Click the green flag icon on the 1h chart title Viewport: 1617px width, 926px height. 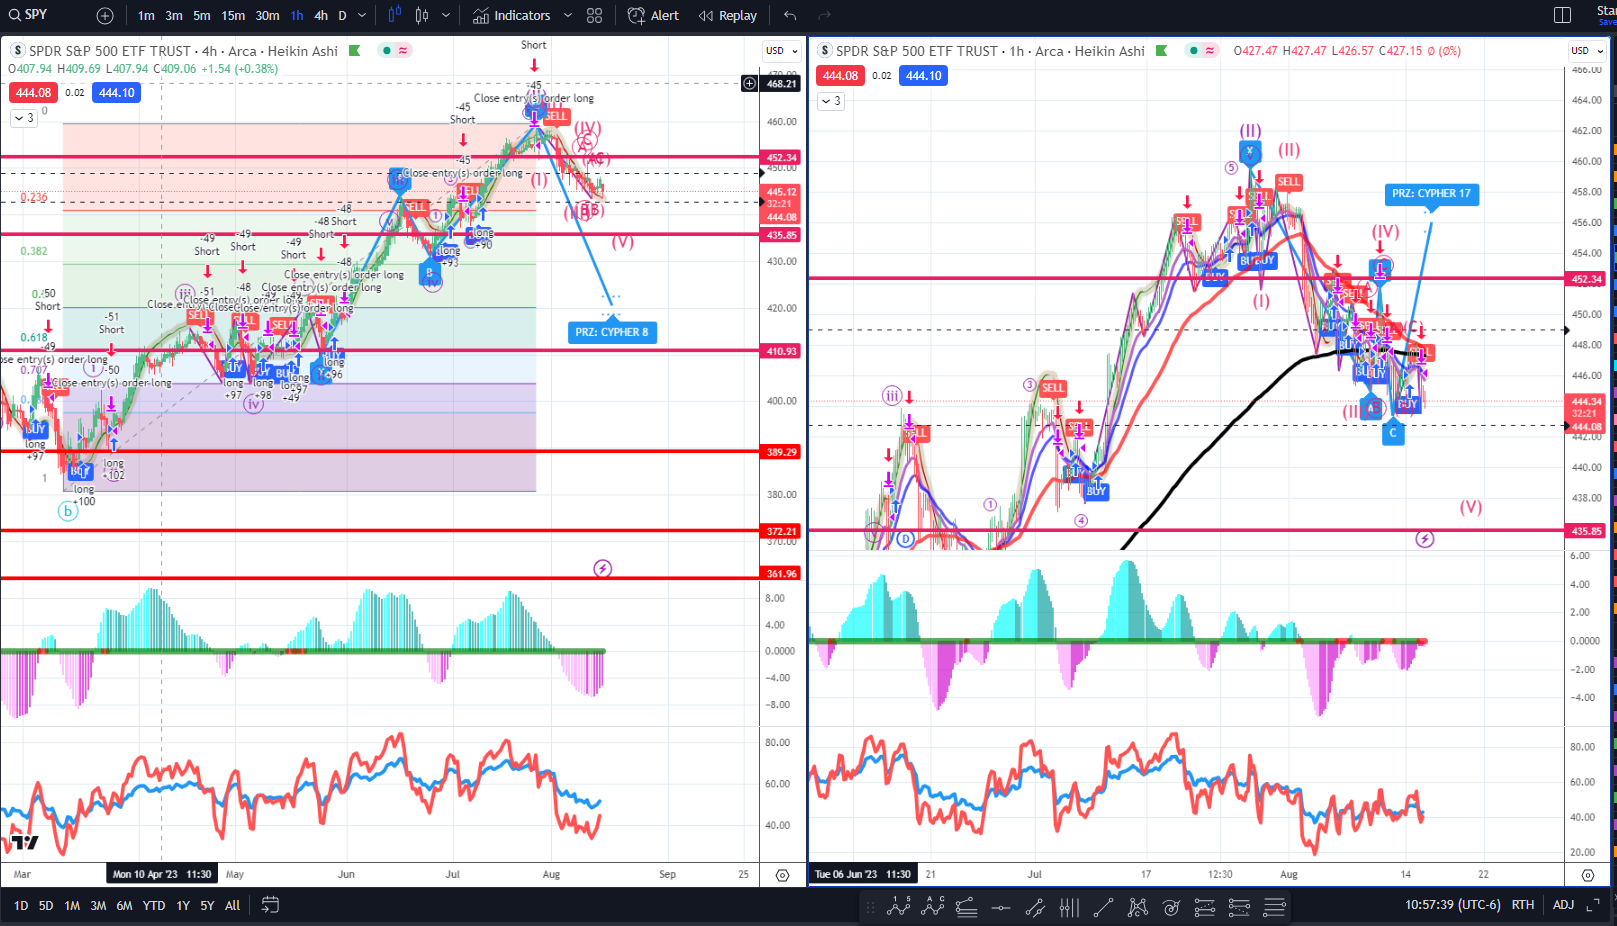[1161, 51]
